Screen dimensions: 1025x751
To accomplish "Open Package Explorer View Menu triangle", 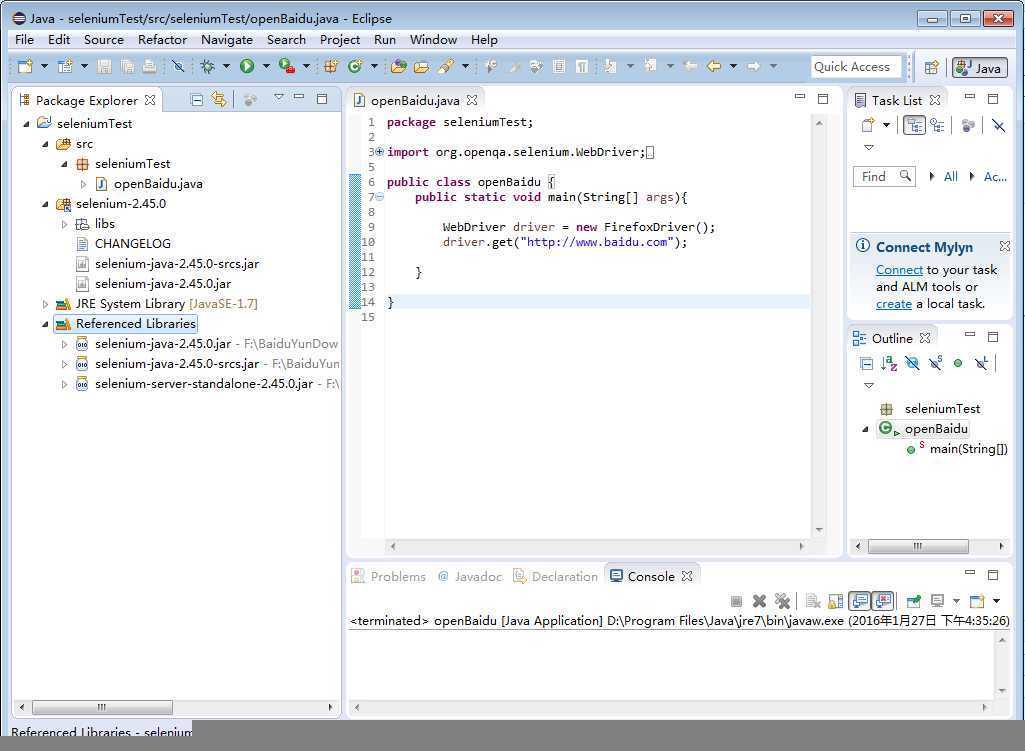I will point(278,97).
